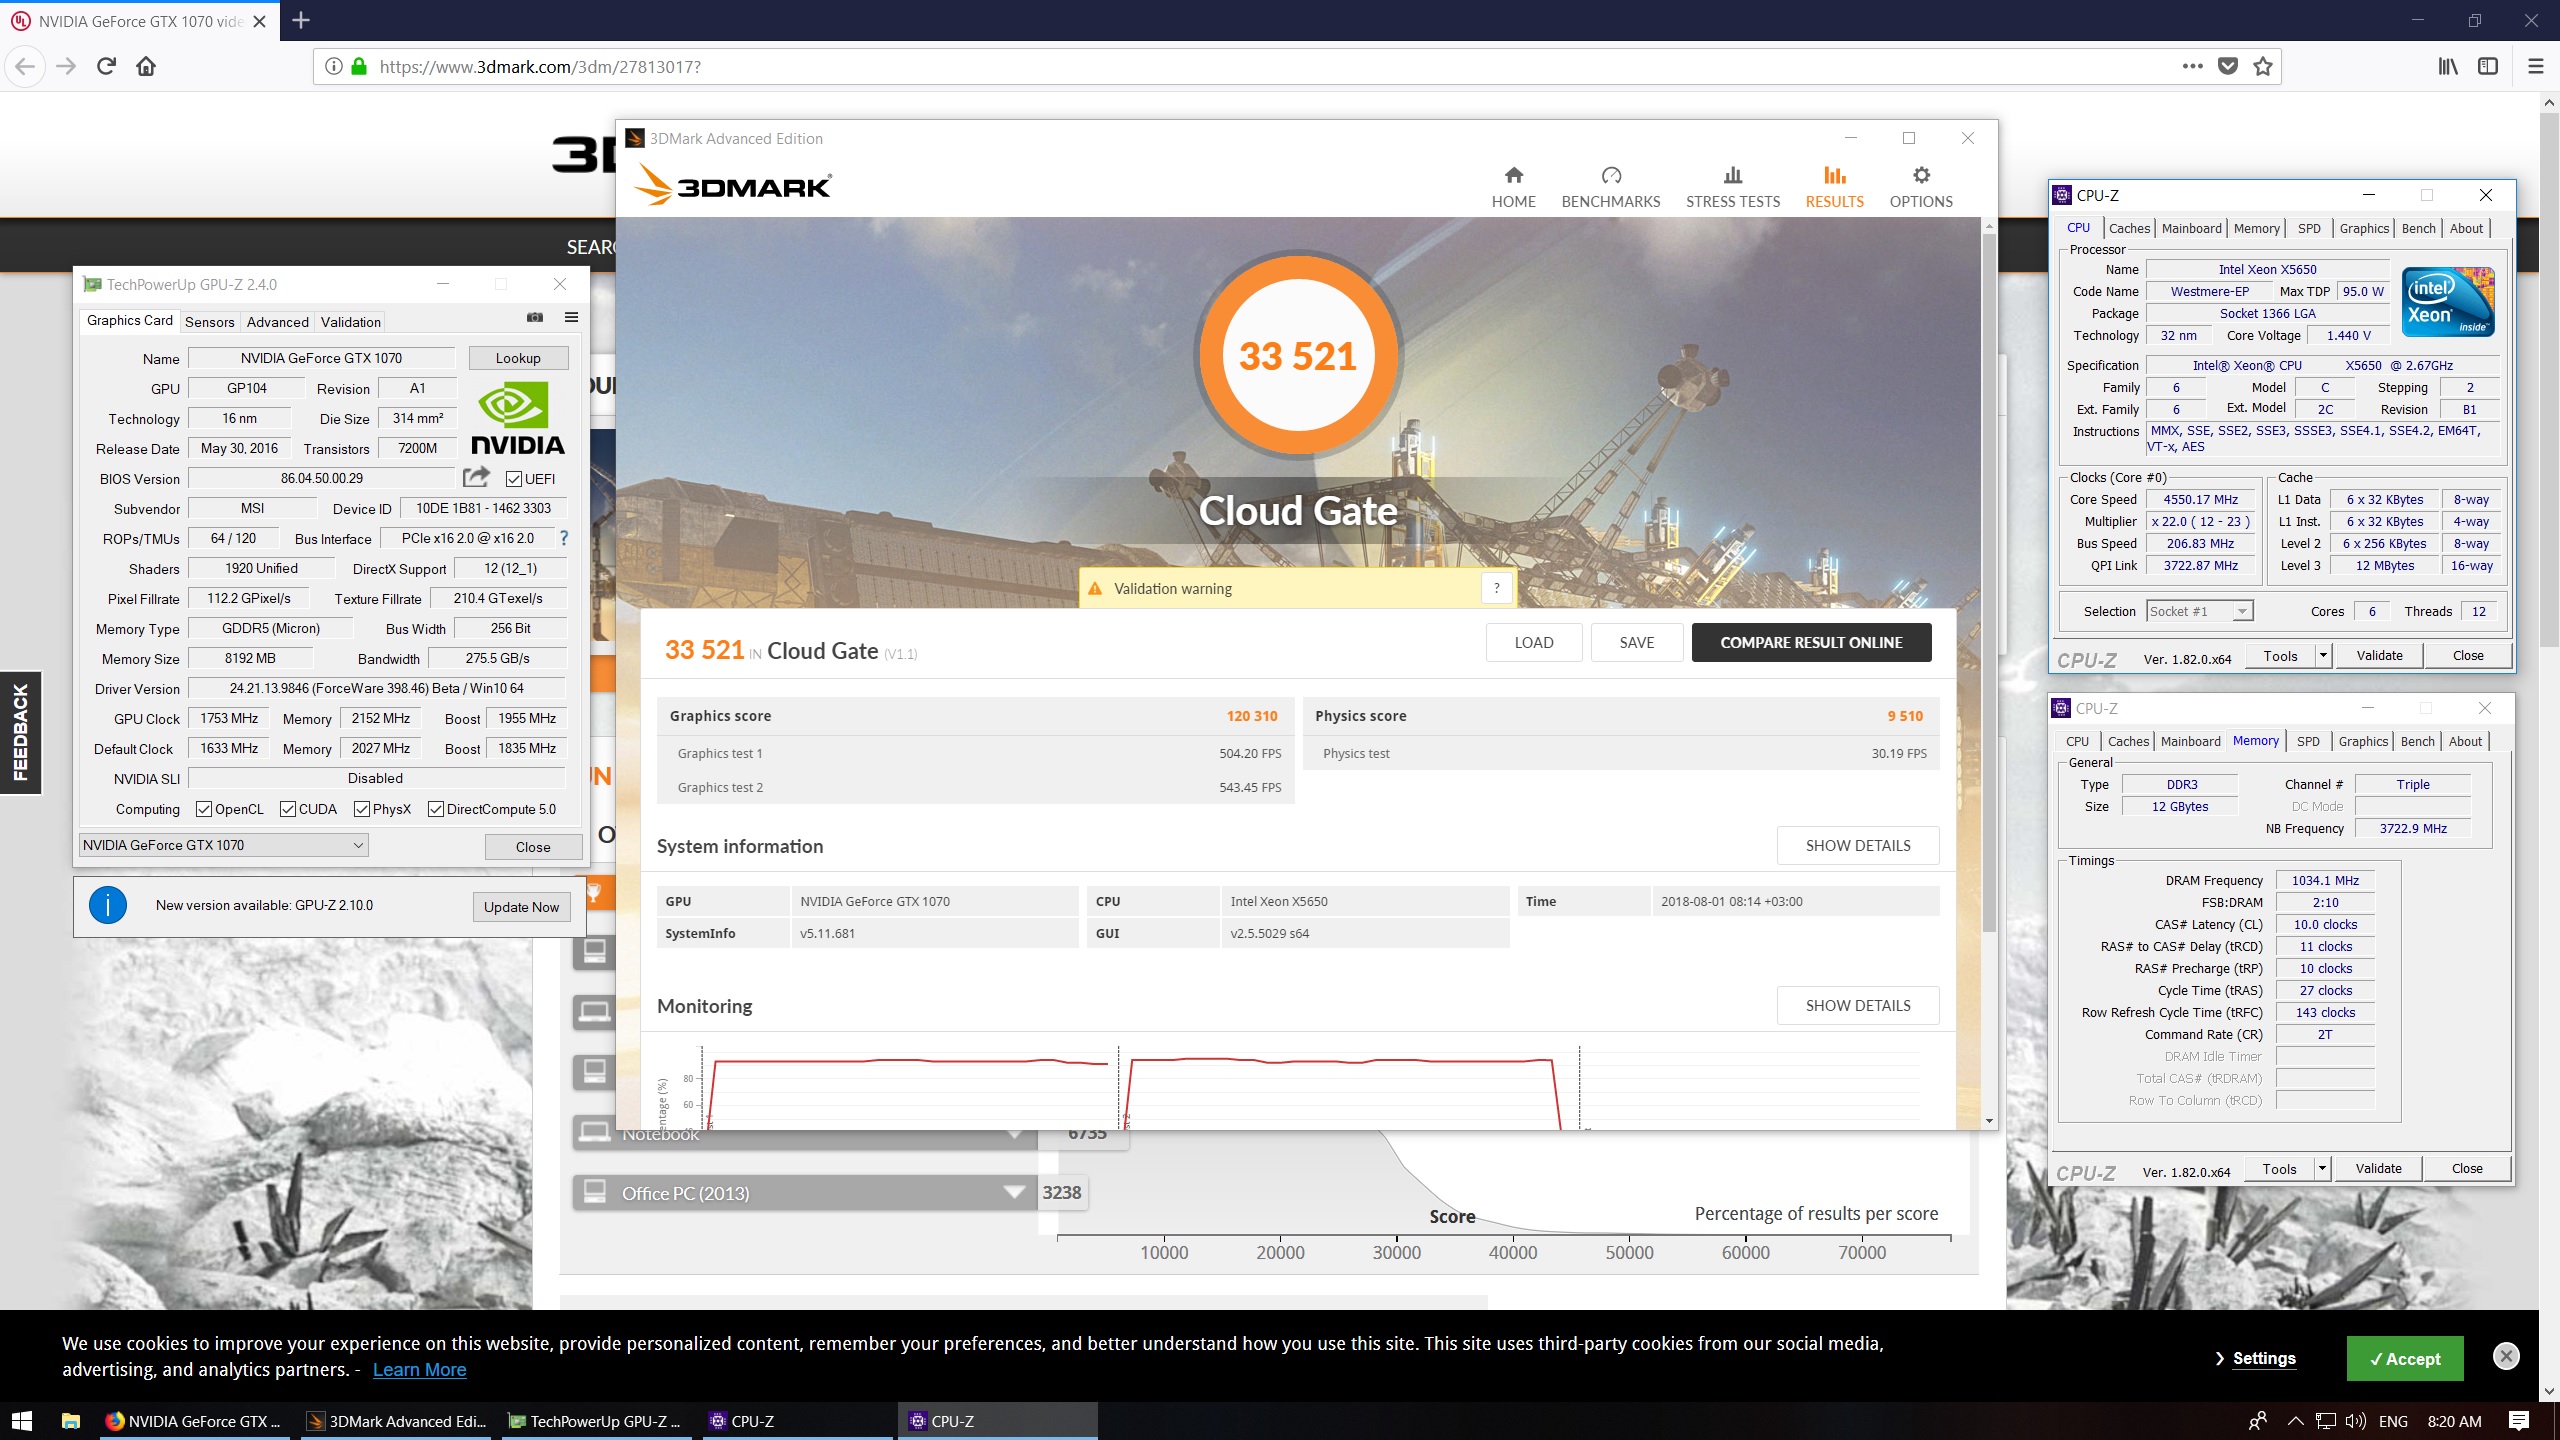Show hidden system tray icons

tap(2295, 1421)
